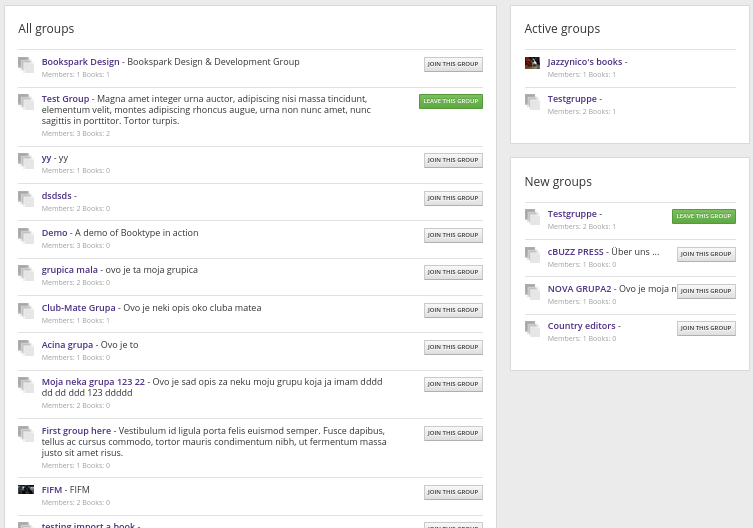The width and height of the screenshot is (753, 528).
Task: Open the Test Group link
Action: 65,99
